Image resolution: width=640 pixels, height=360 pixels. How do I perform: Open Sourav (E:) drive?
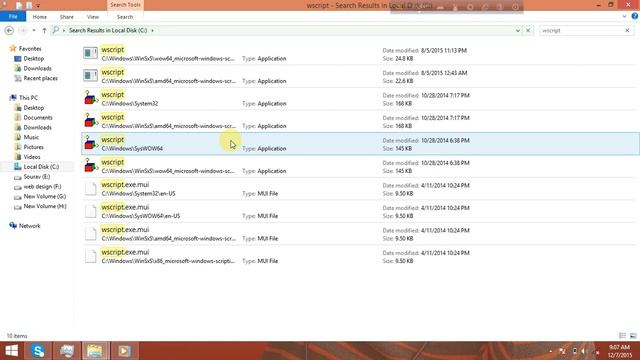pos(36,177)
